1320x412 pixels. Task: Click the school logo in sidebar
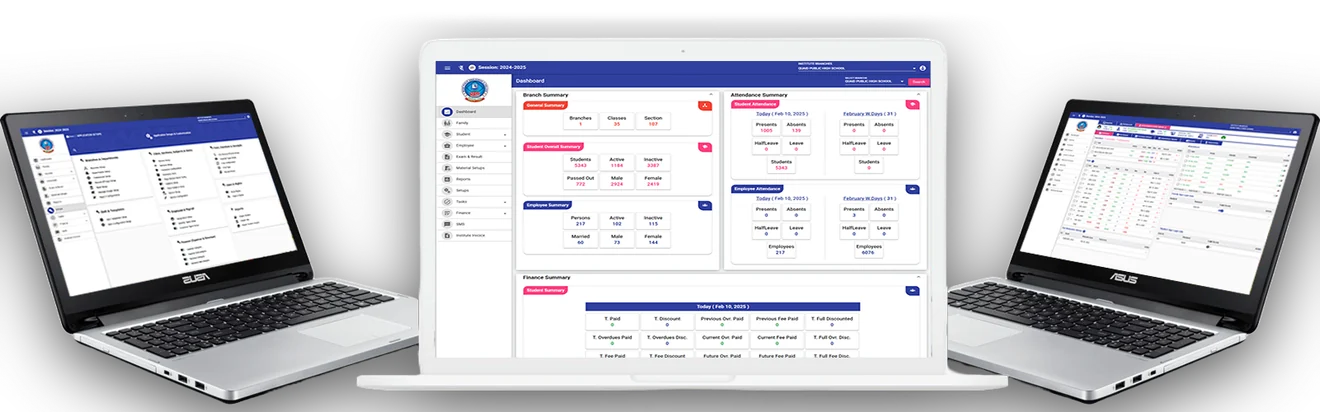(x=475, y=90)
